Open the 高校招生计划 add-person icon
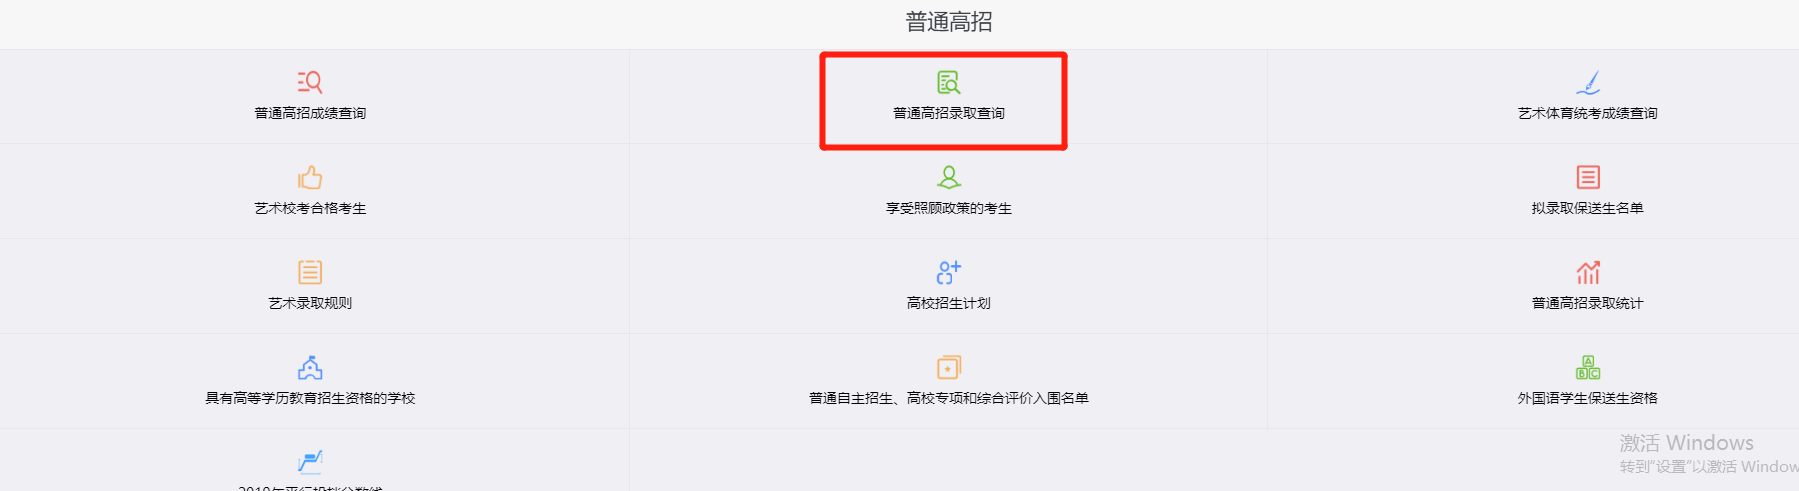This screenshot has width=1799, height=491. pos(948,272)
